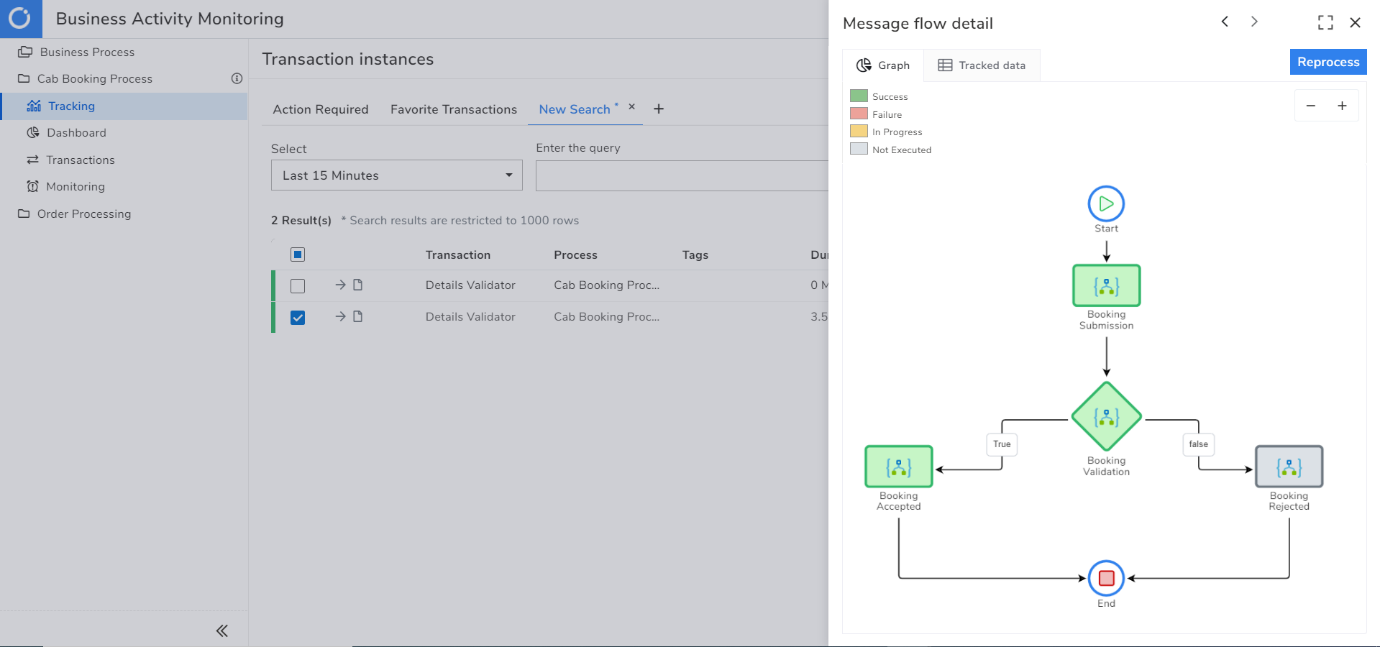Select the Booking Validation diamond node
The width and height of the screenshot is (1380, 647).
(1106, 417)
